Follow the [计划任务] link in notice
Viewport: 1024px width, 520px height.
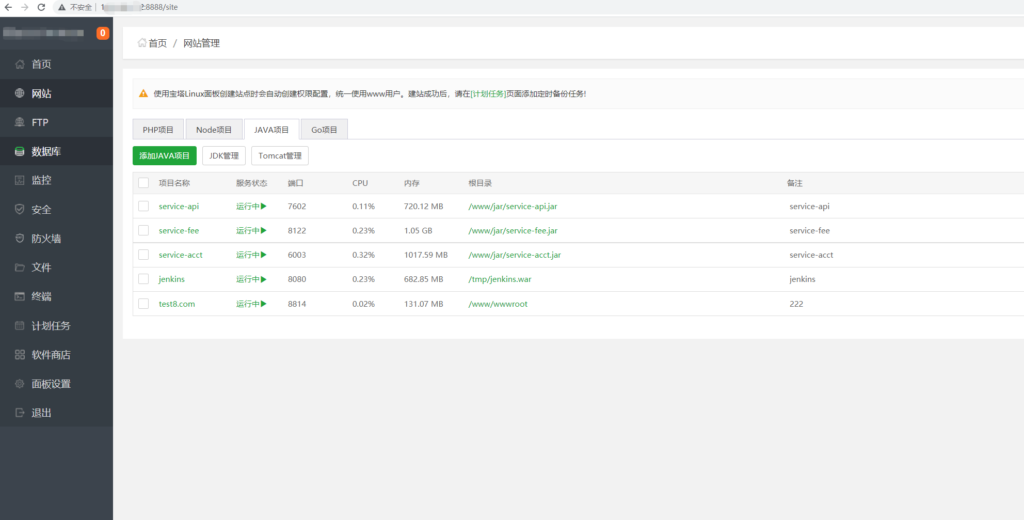coord(488,93)
